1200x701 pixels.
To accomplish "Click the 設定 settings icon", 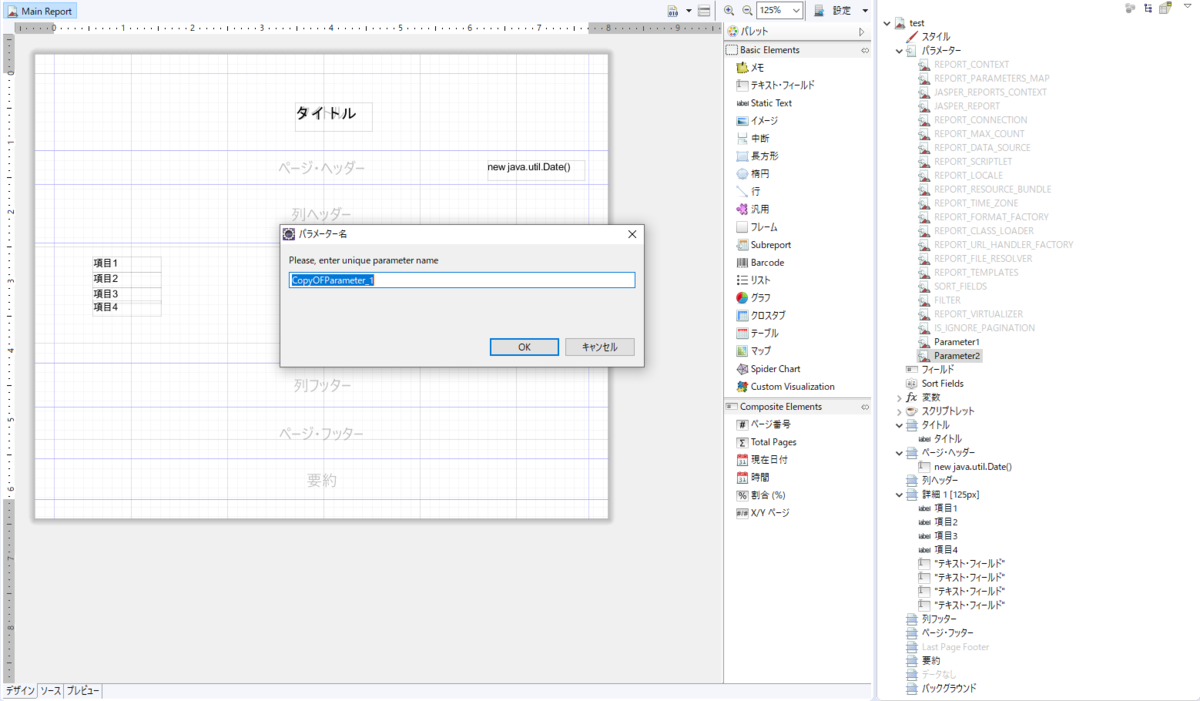I will pos(819,10).
